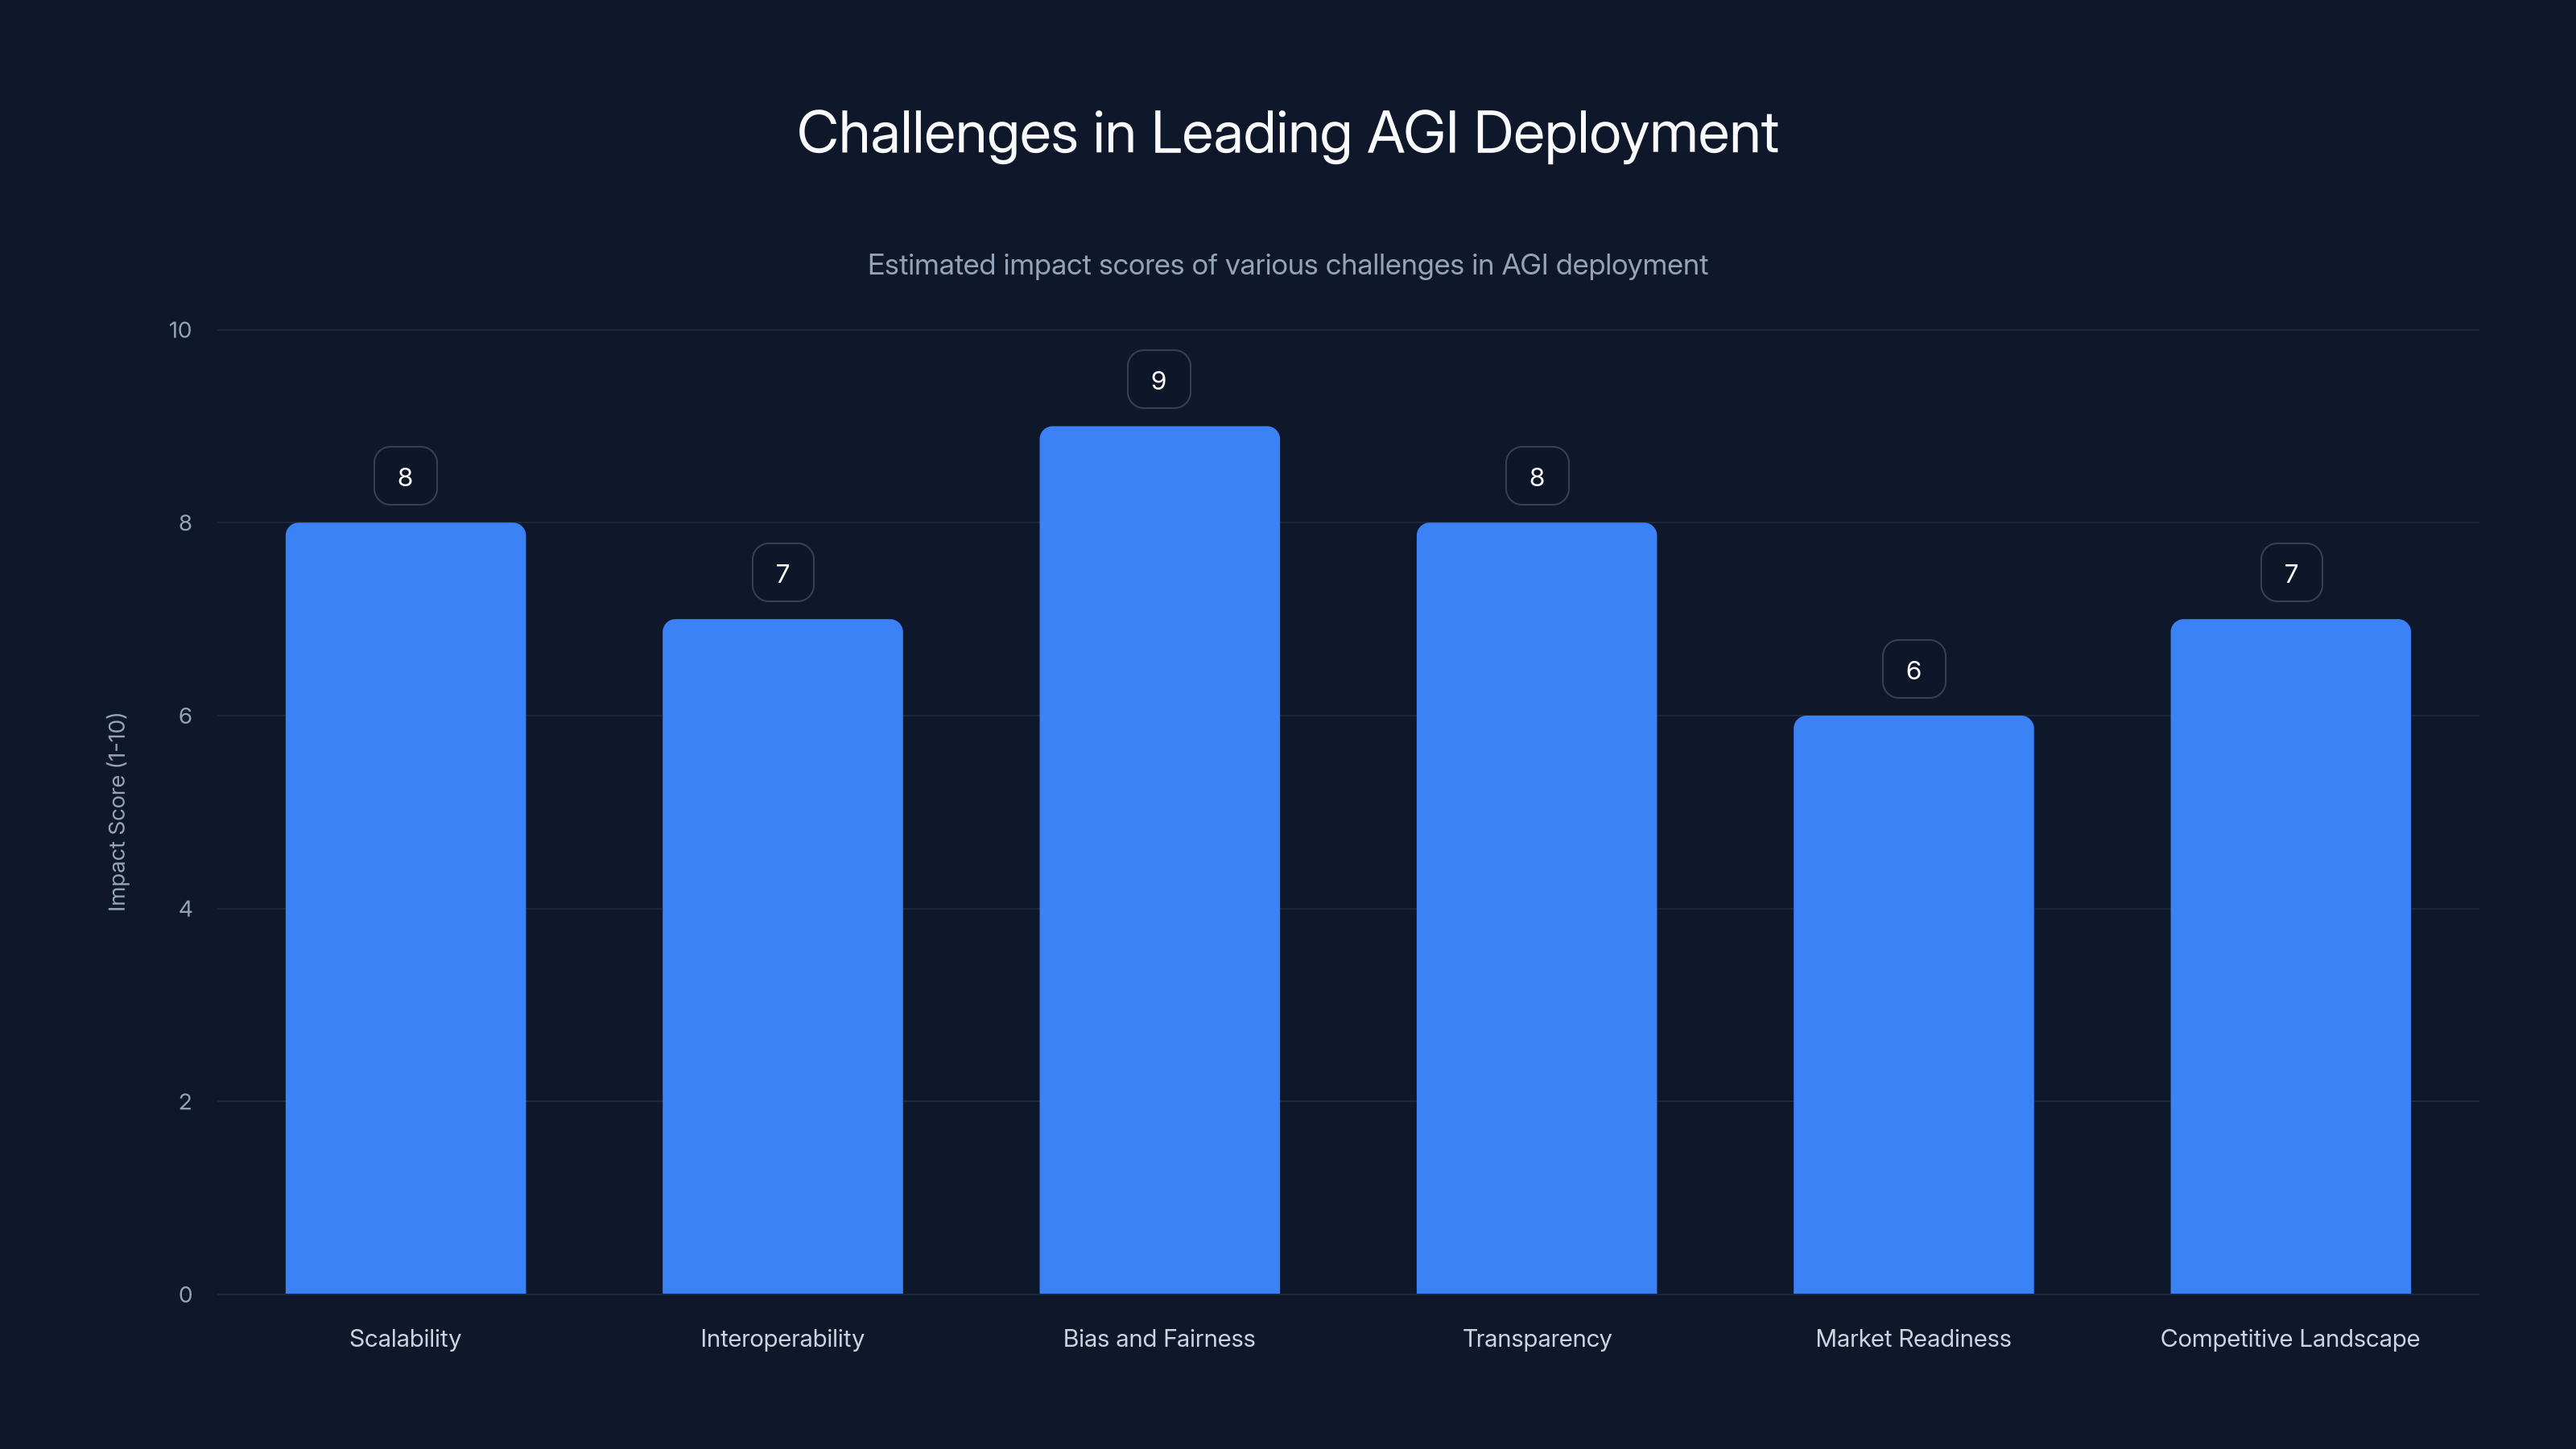The image size is (2576, 1449).
Task: Click the value label 7 above Interoperability
Action: (x=782, y=573)
